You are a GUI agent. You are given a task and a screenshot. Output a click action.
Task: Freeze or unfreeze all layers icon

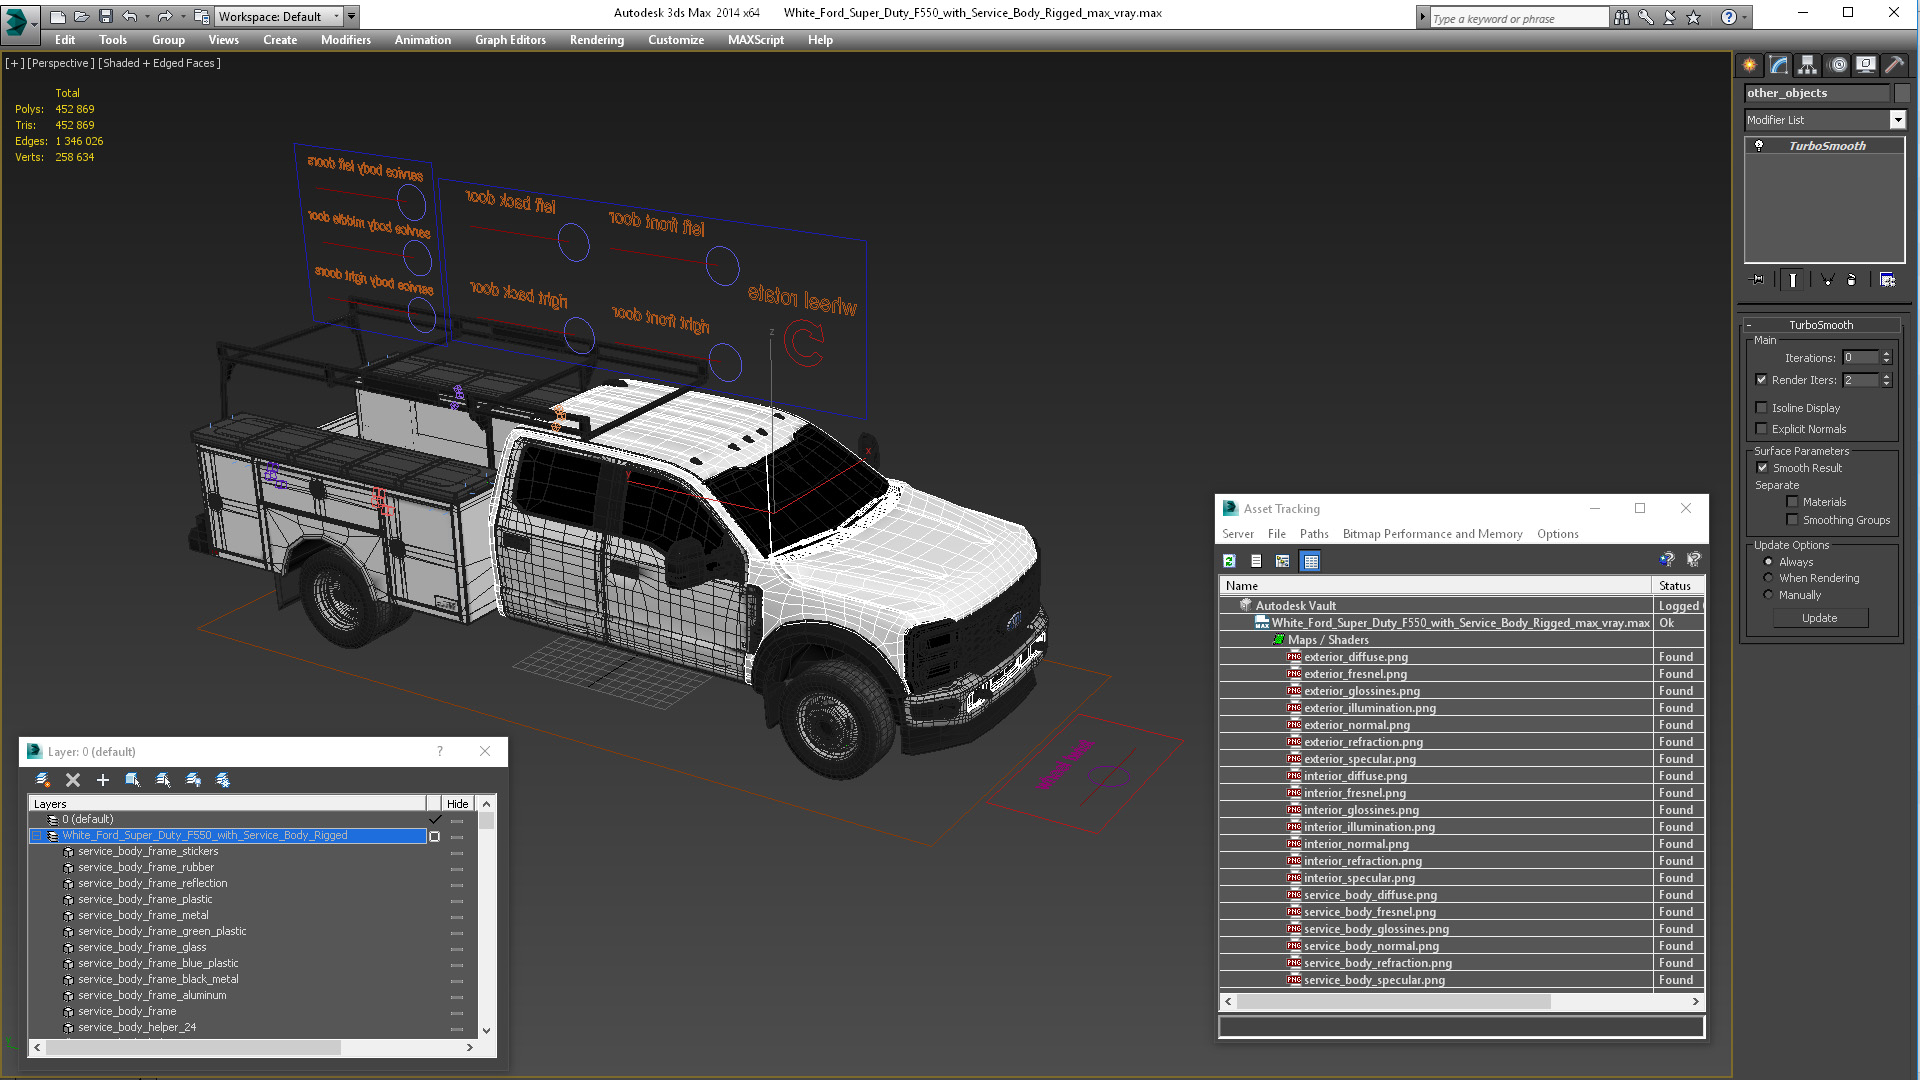(x=223, y=780)
